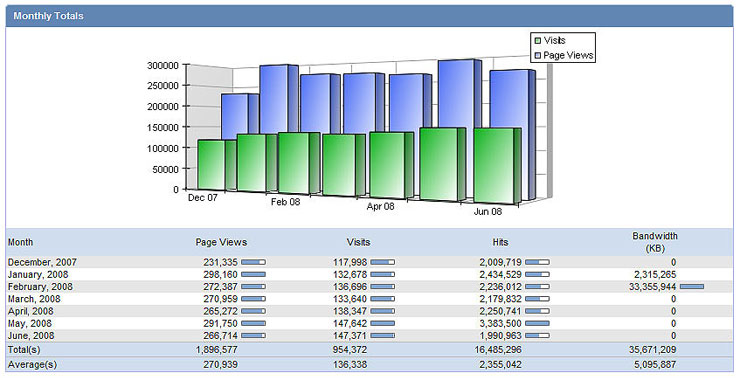Select the March, 2008 row label
Viewport: 740px width, 380px height.
(34, 299)
